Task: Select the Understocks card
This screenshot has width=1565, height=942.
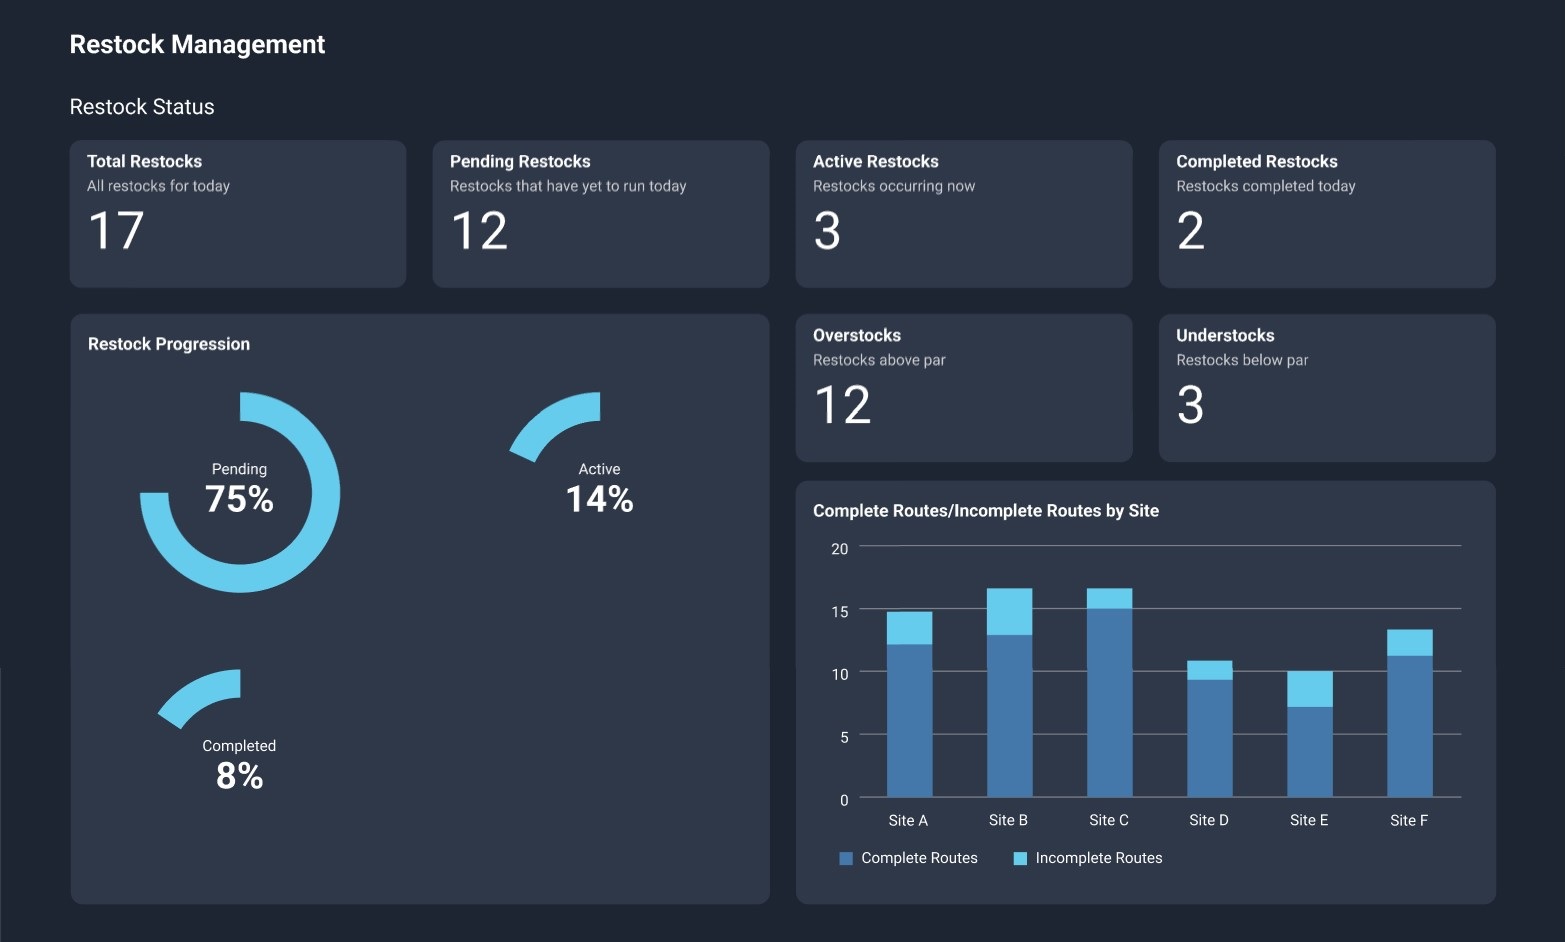Action: (x=1326, y=388)
